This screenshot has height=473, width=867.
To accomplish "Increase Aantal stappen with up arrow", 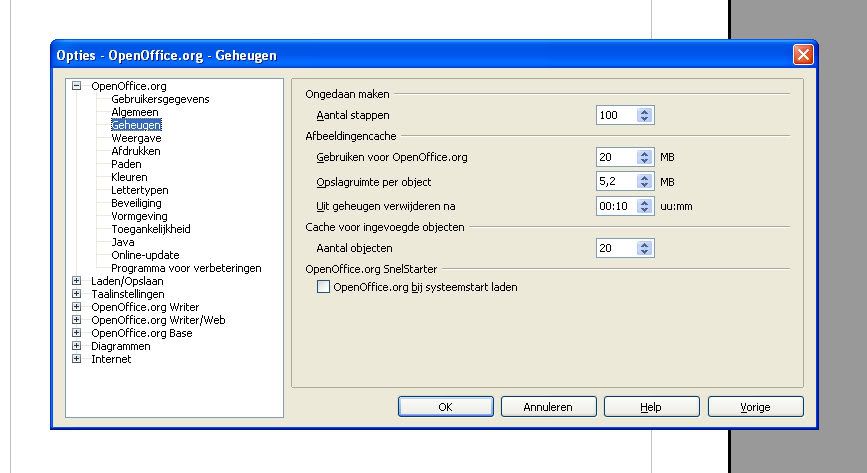I will click(644, 112).
